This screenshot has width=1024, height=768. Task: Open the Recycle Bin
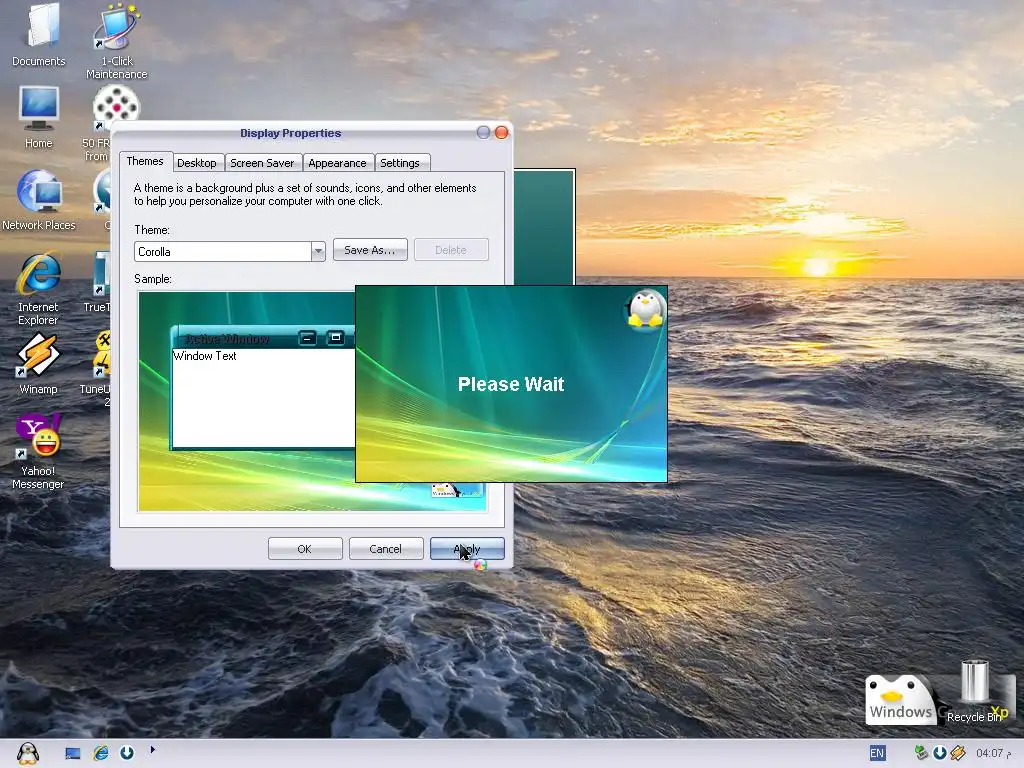point(975,692)
